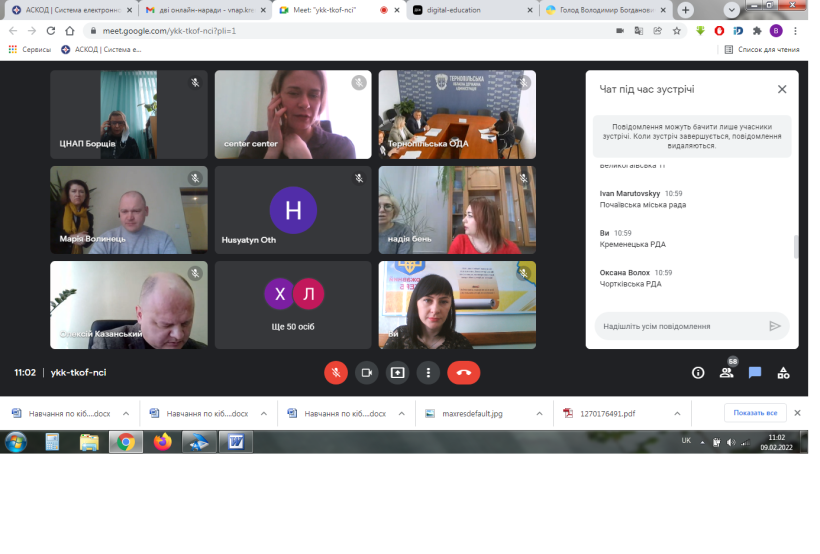The image size is (820, 554).
Task: Open 1270176491.pdf downloaded file
Action: click(x=599, y=414)
